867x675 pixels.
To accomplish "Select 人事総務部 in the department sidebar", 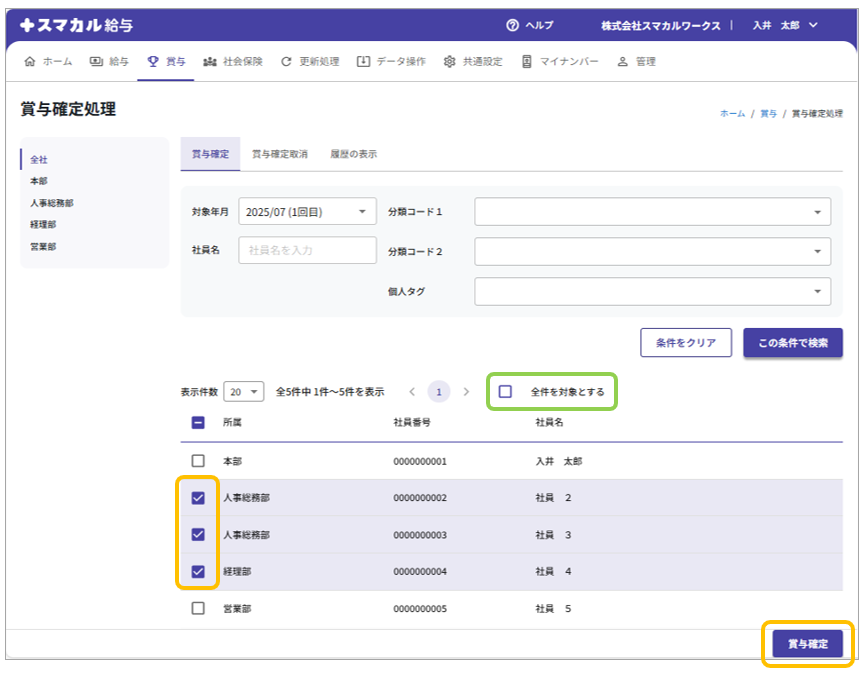I will [x=52, y=203].
